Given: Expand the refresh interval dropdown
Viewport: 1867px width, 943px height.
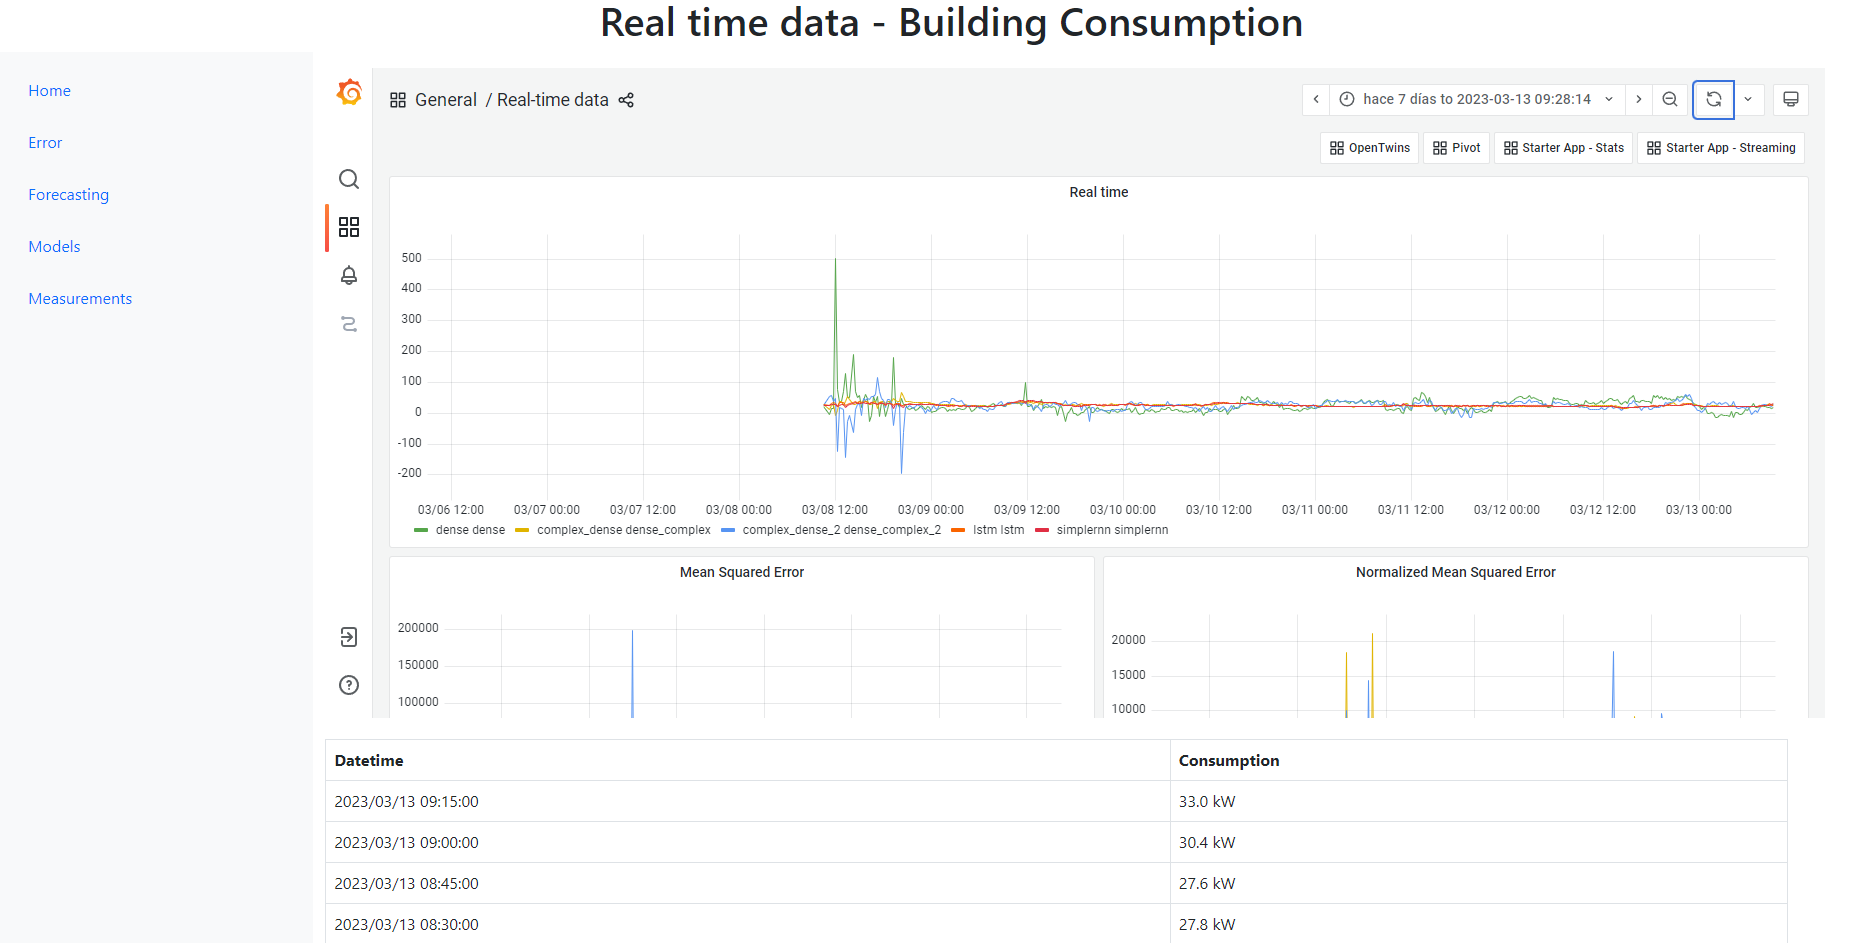Looking at the screenshot, I should 1748,99.
